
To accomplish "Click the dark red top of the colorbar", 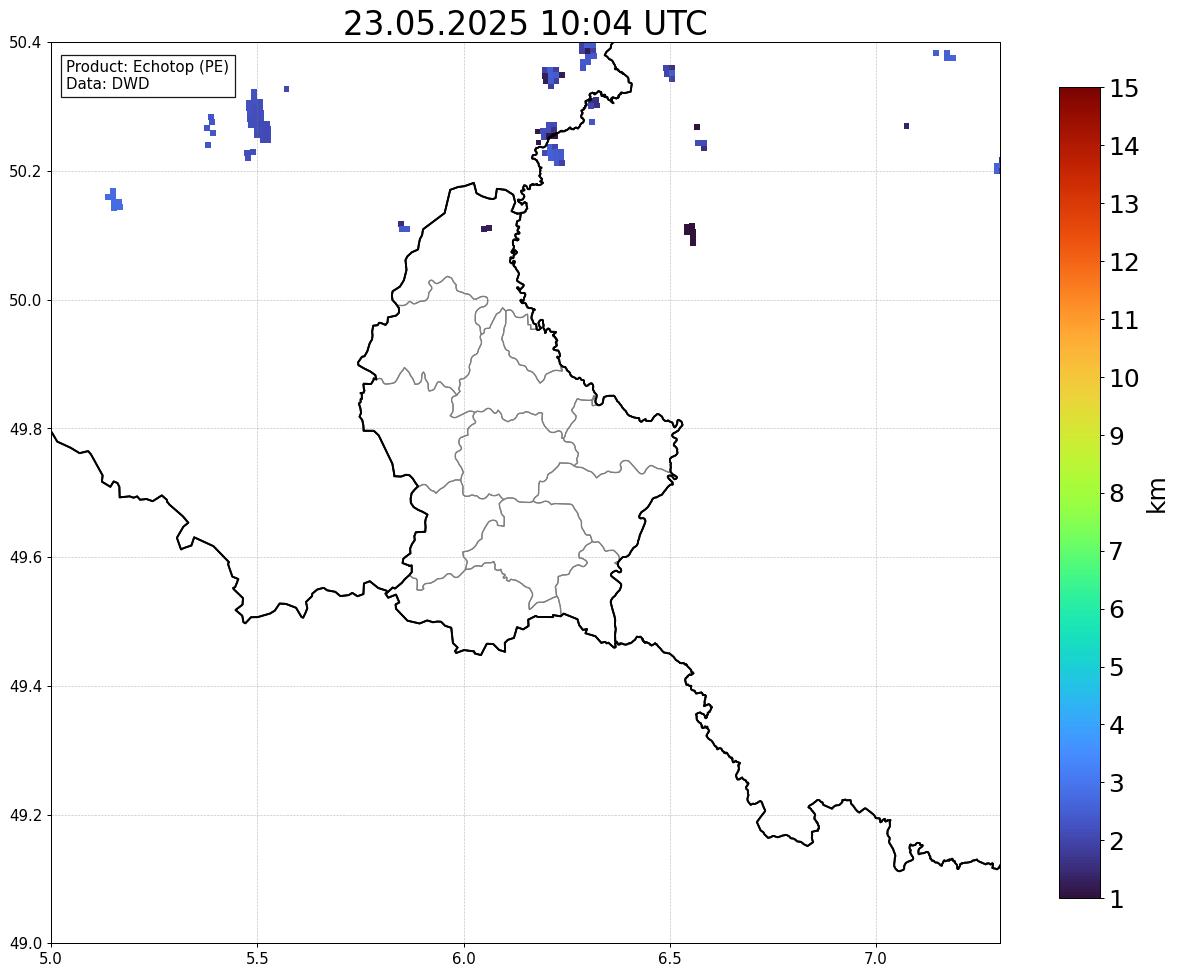I will click(1080, 95).
